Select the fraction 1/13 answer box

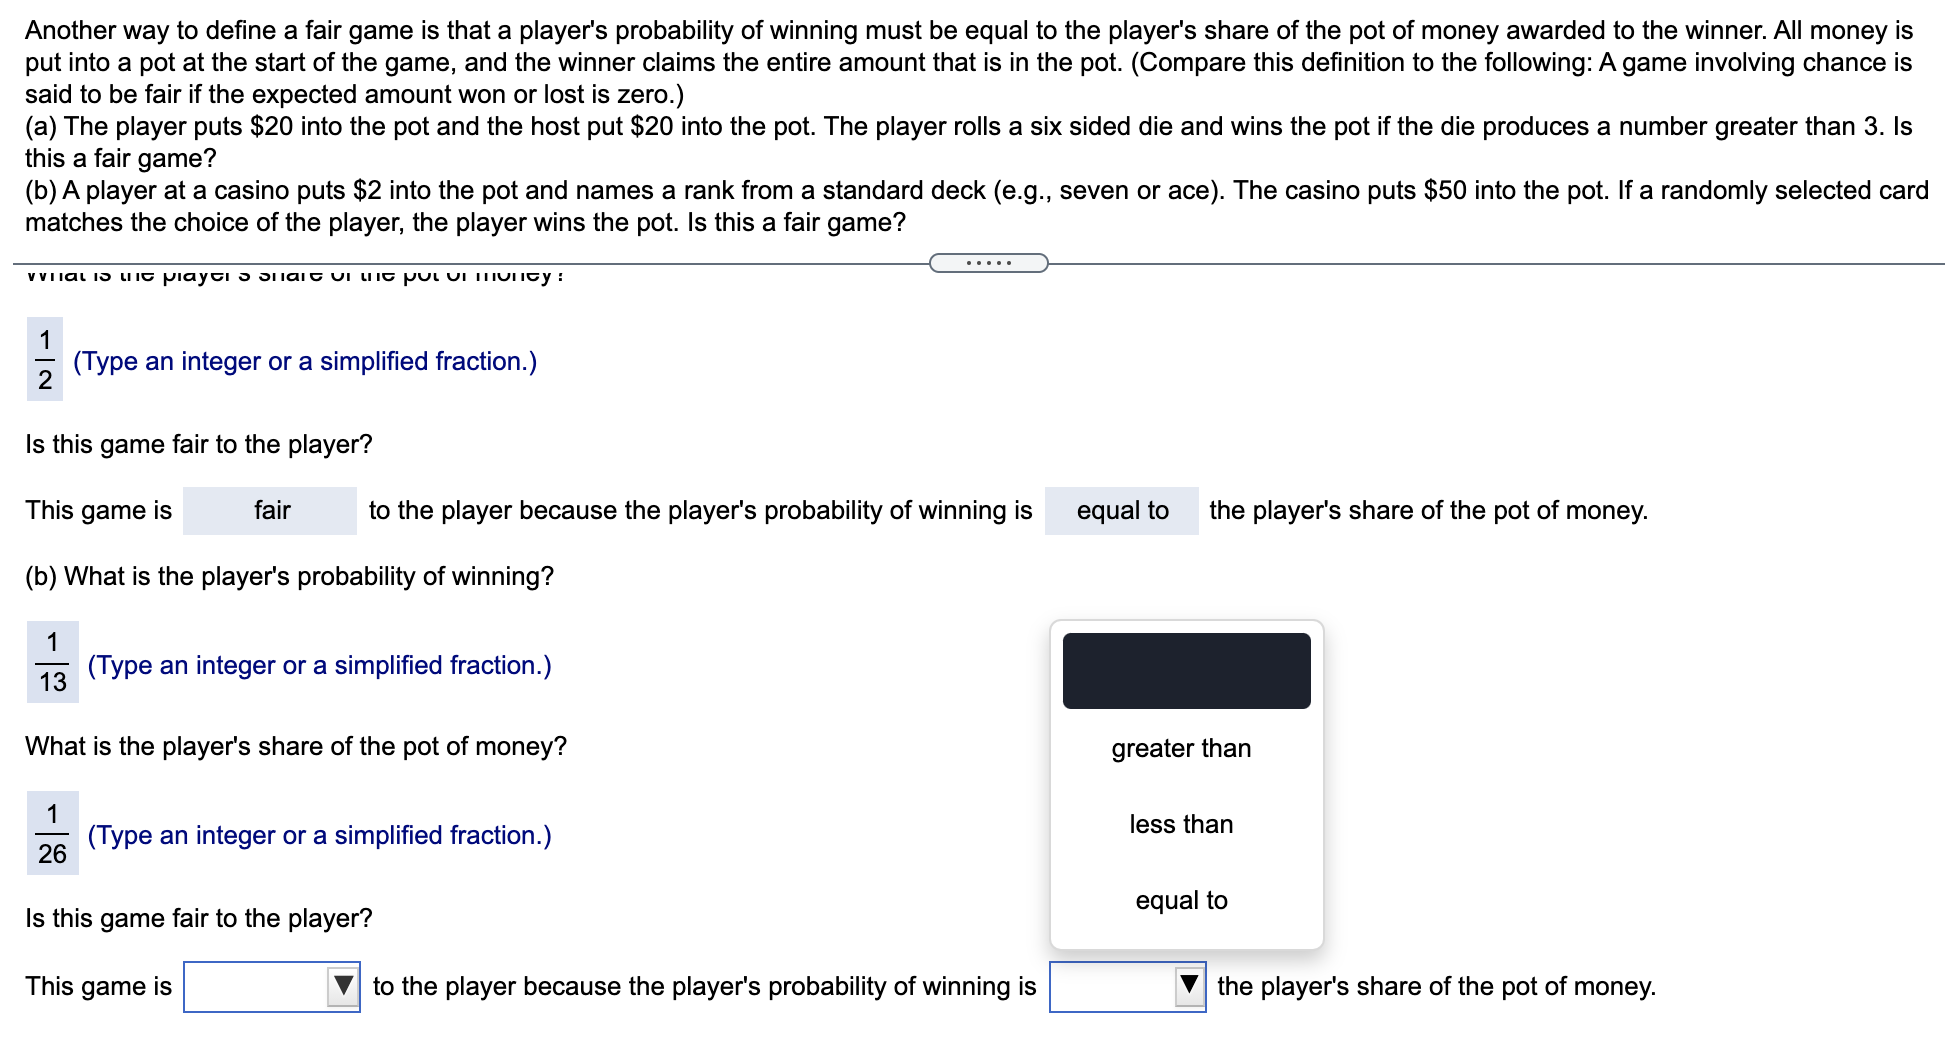[52, 664]
